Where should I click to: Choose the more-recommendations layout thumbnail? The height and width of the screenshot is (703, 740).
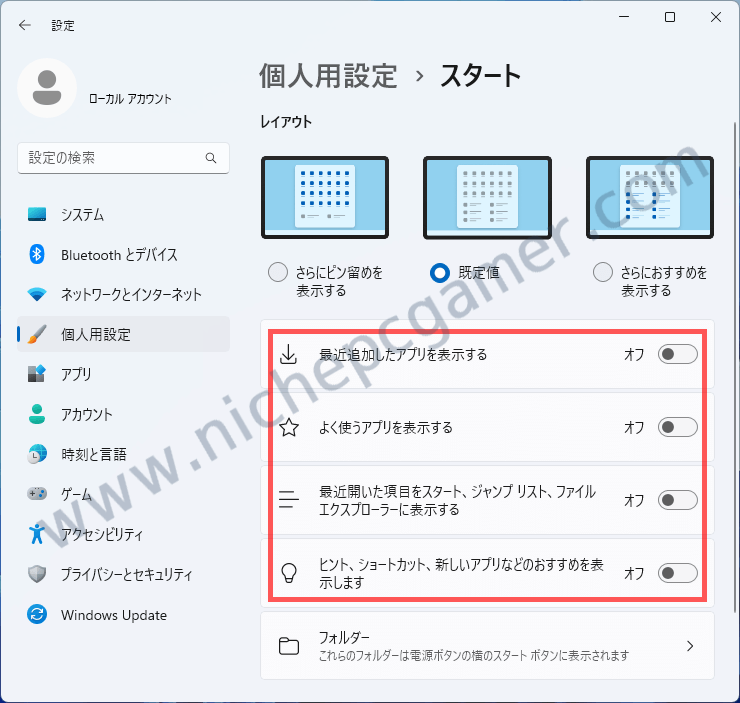tap(650, 197)
